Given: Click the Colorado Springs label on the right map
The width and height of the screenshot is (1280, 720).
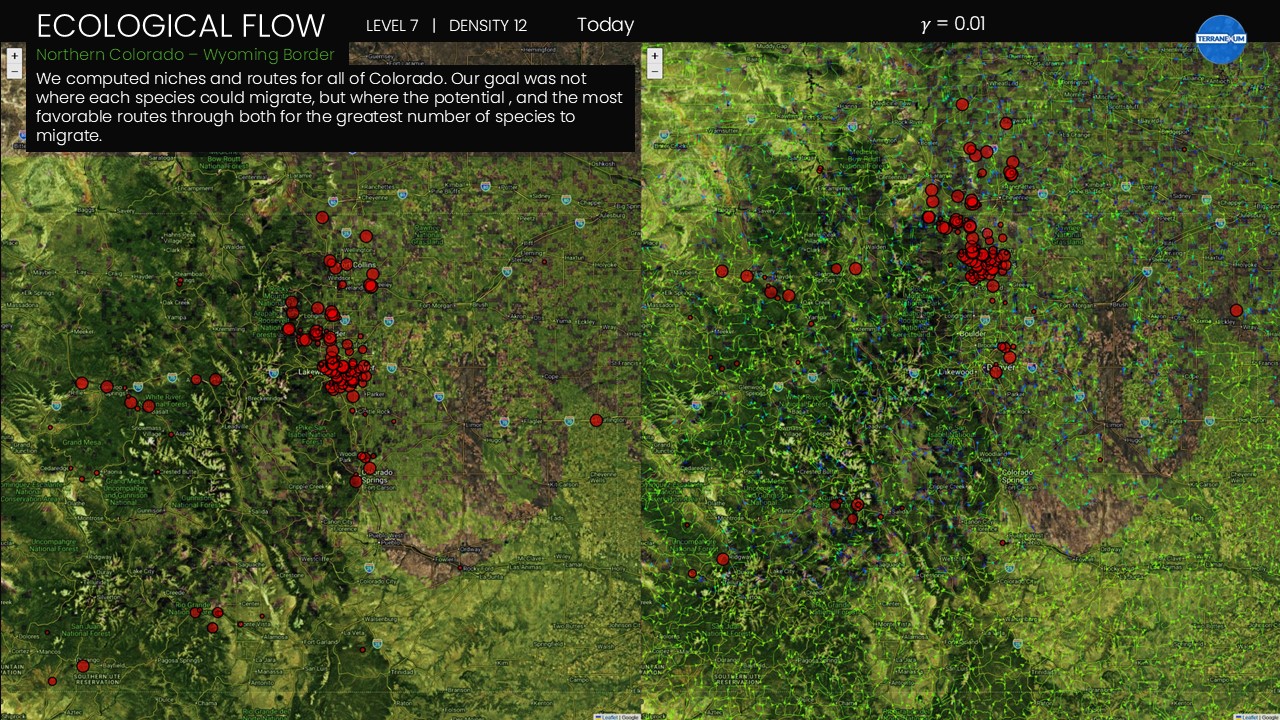Looking at the screenshot, I should [x=1017, y=475].
